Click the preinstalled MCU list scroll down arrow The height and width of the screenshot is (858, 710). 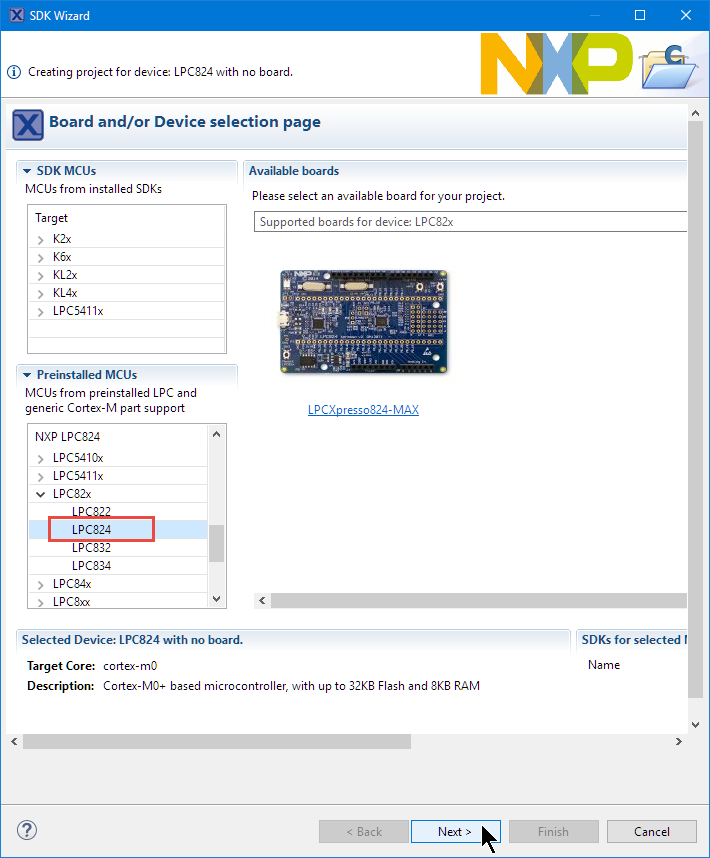[x=217, y=598]
